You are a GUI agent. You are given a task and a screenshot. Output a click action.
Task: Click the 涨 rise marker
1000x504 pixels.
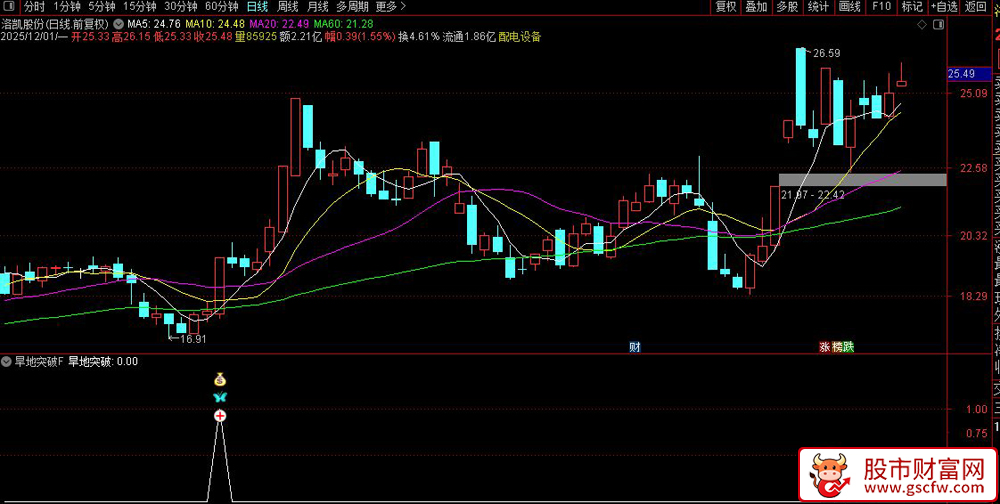click(x=825, y=347)
